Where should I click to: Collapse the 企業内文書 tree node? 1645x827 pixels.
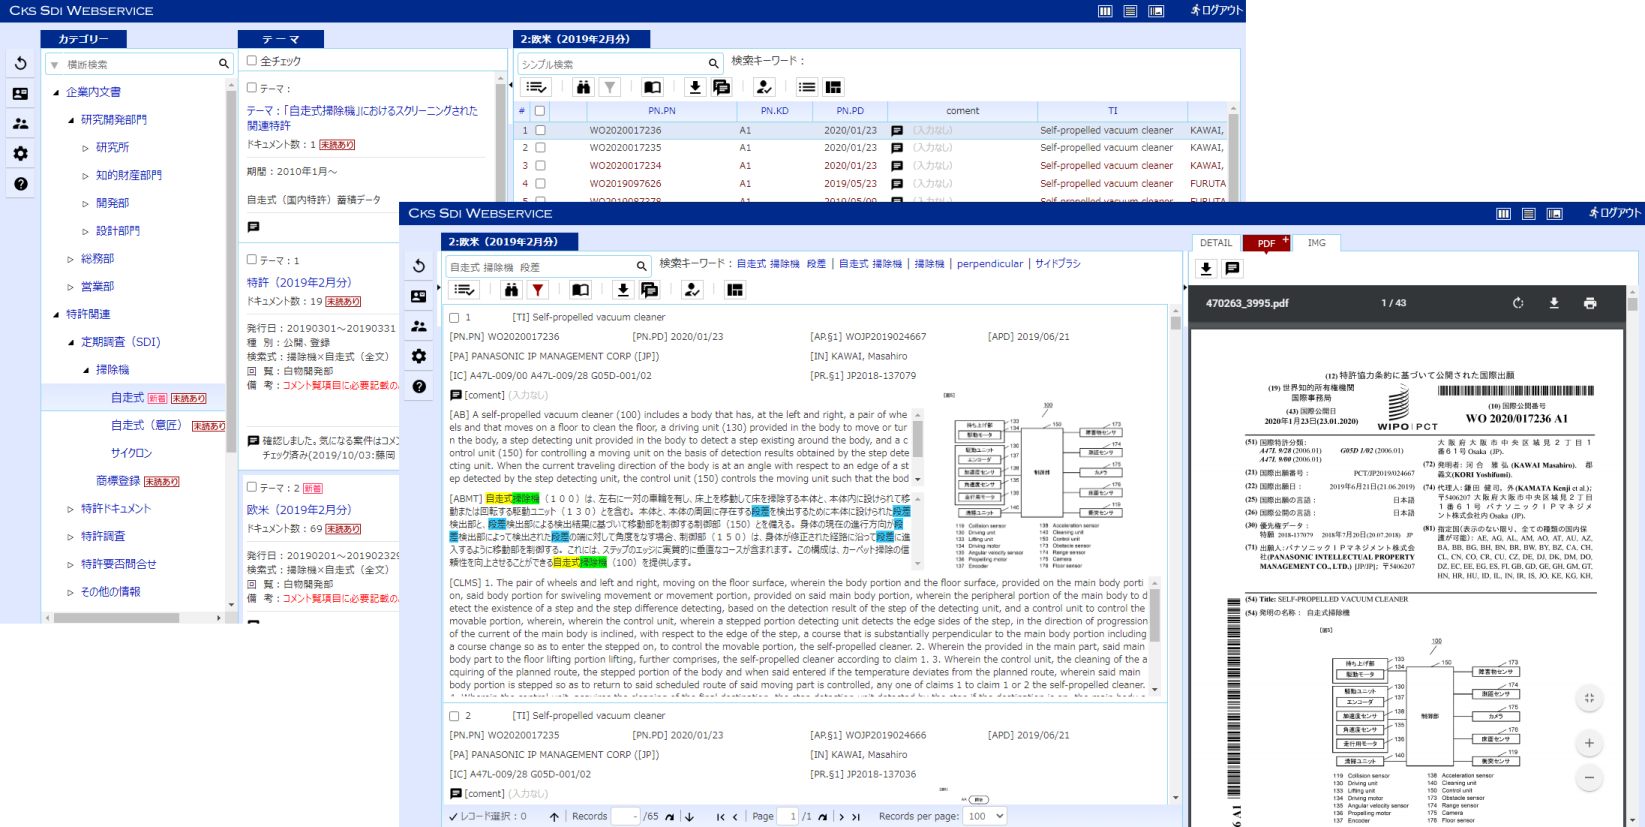56,92
